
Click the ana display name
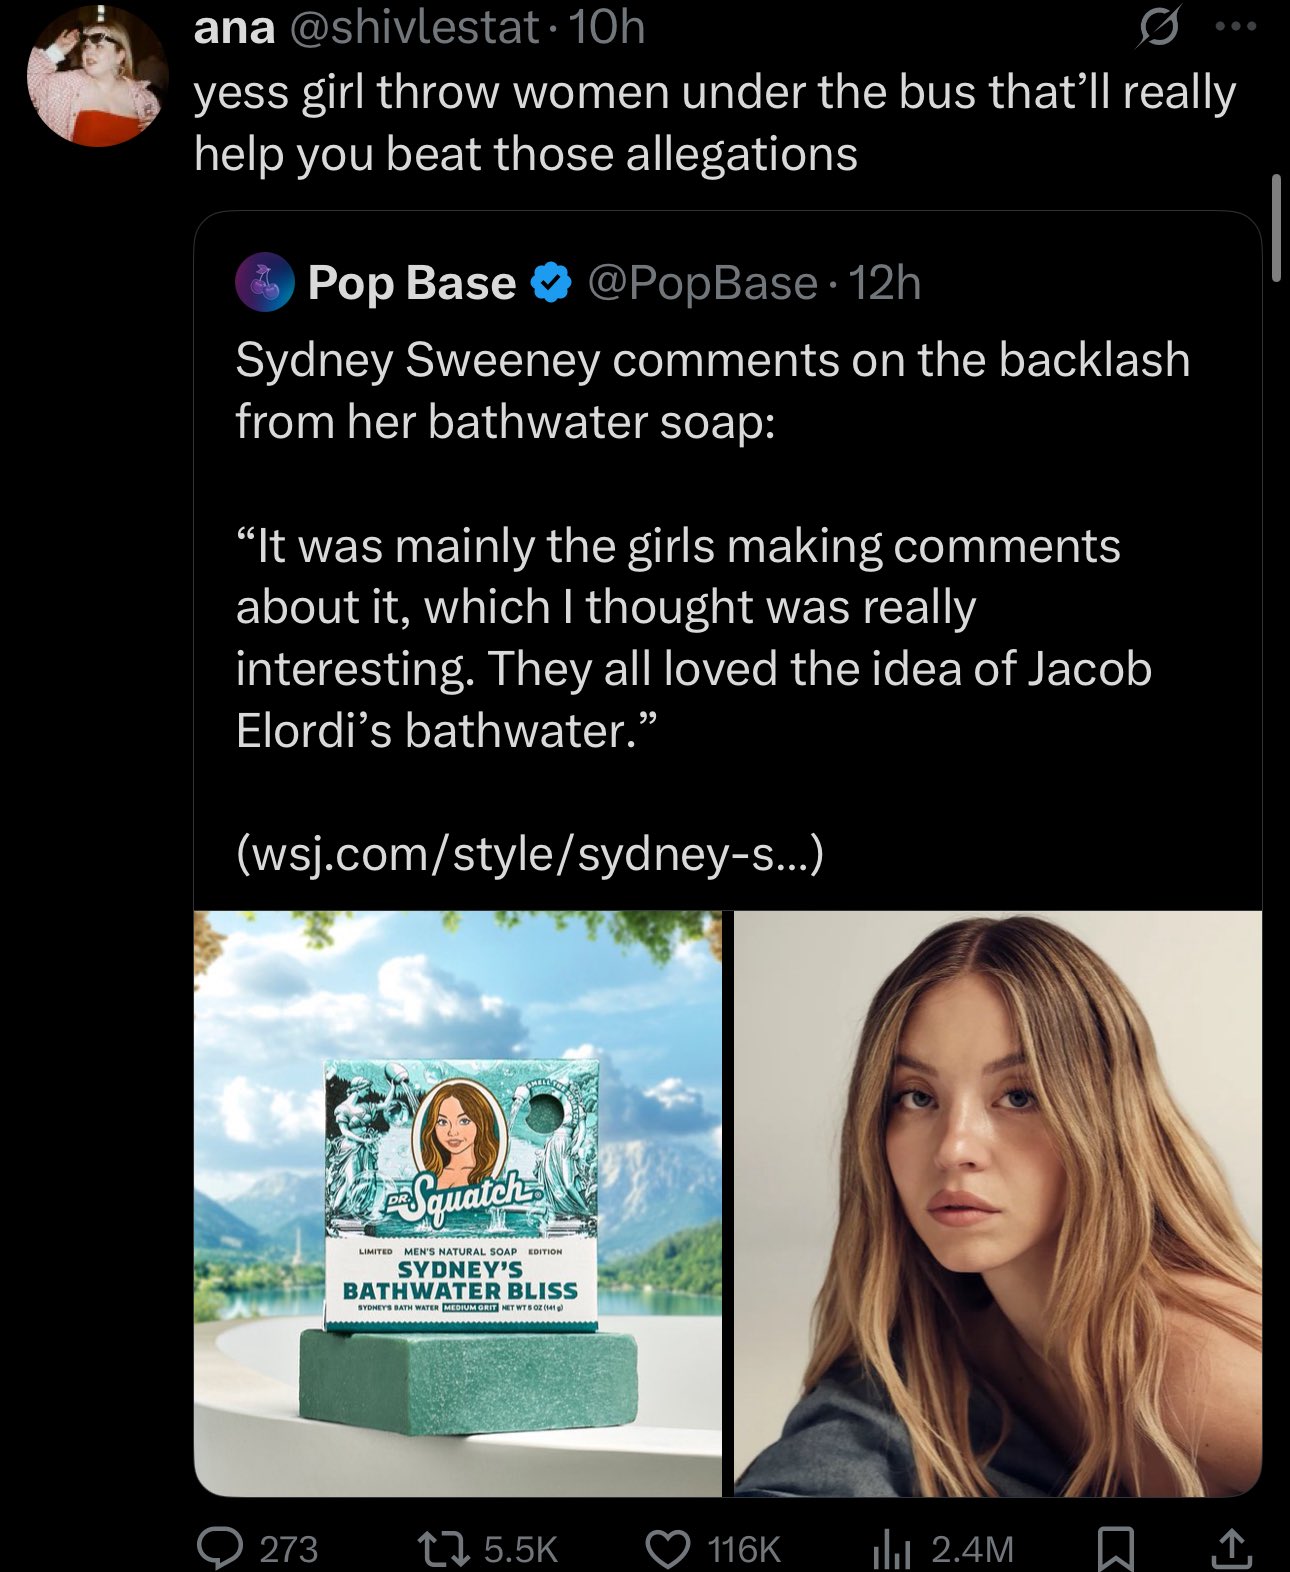pos(234,28)
